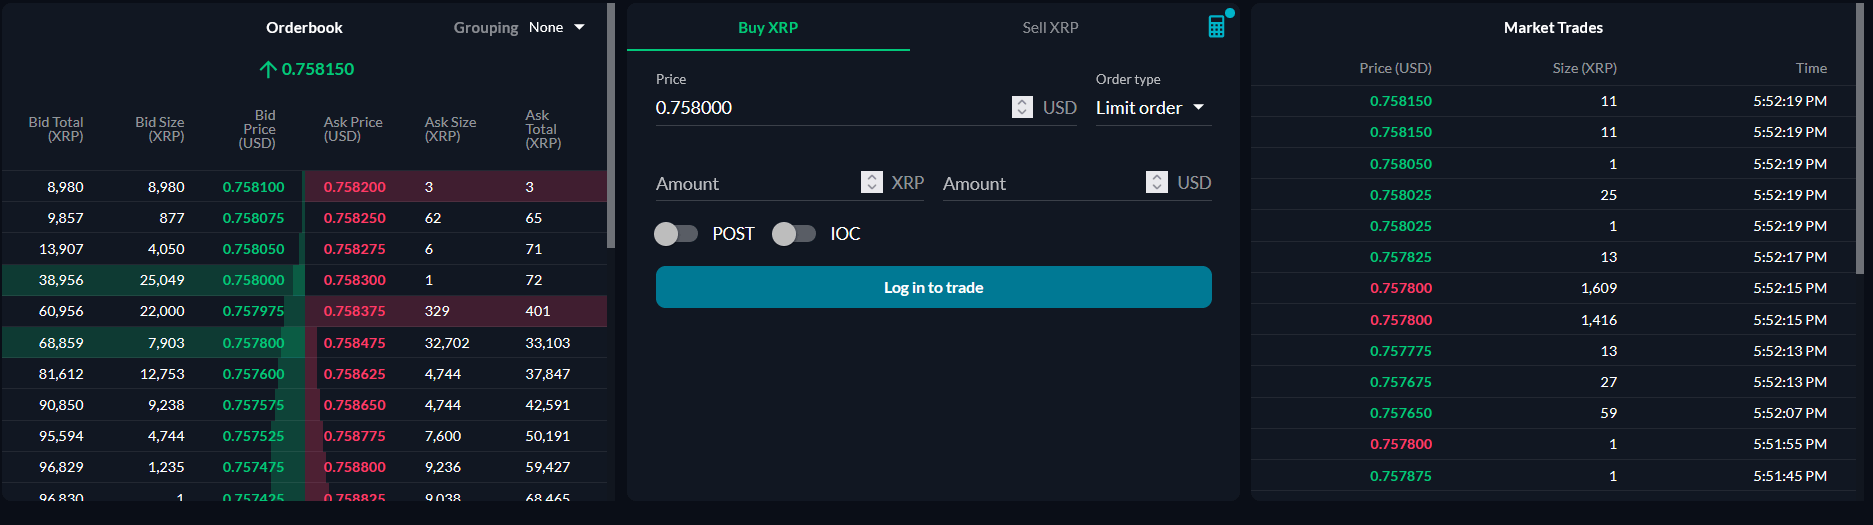Click the Price field stepper arrows
Image resolution: width=1873 pixels, height=525 pixels.
point(1022,107)
